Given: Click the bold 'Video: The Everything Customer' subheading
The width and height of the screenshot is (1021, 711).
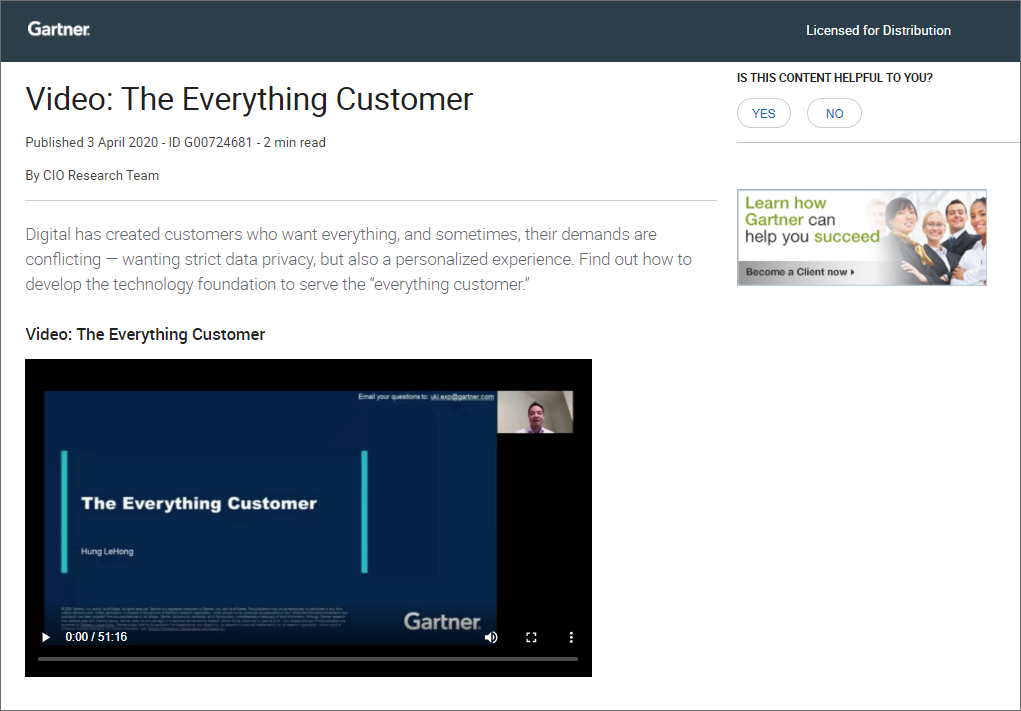Looking at the screenshot, I should pos(145,335).
